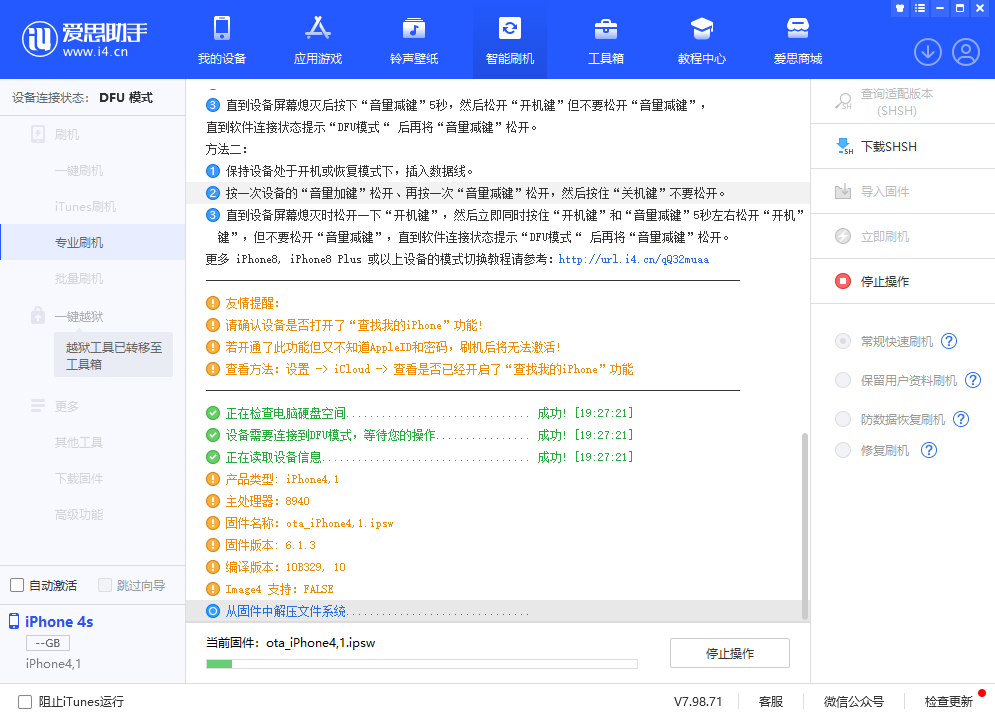This screenshot has height=719, width=995.
Task: Enable the 阻止iTunes运行 checkbox
Action: tap(25, 702)
